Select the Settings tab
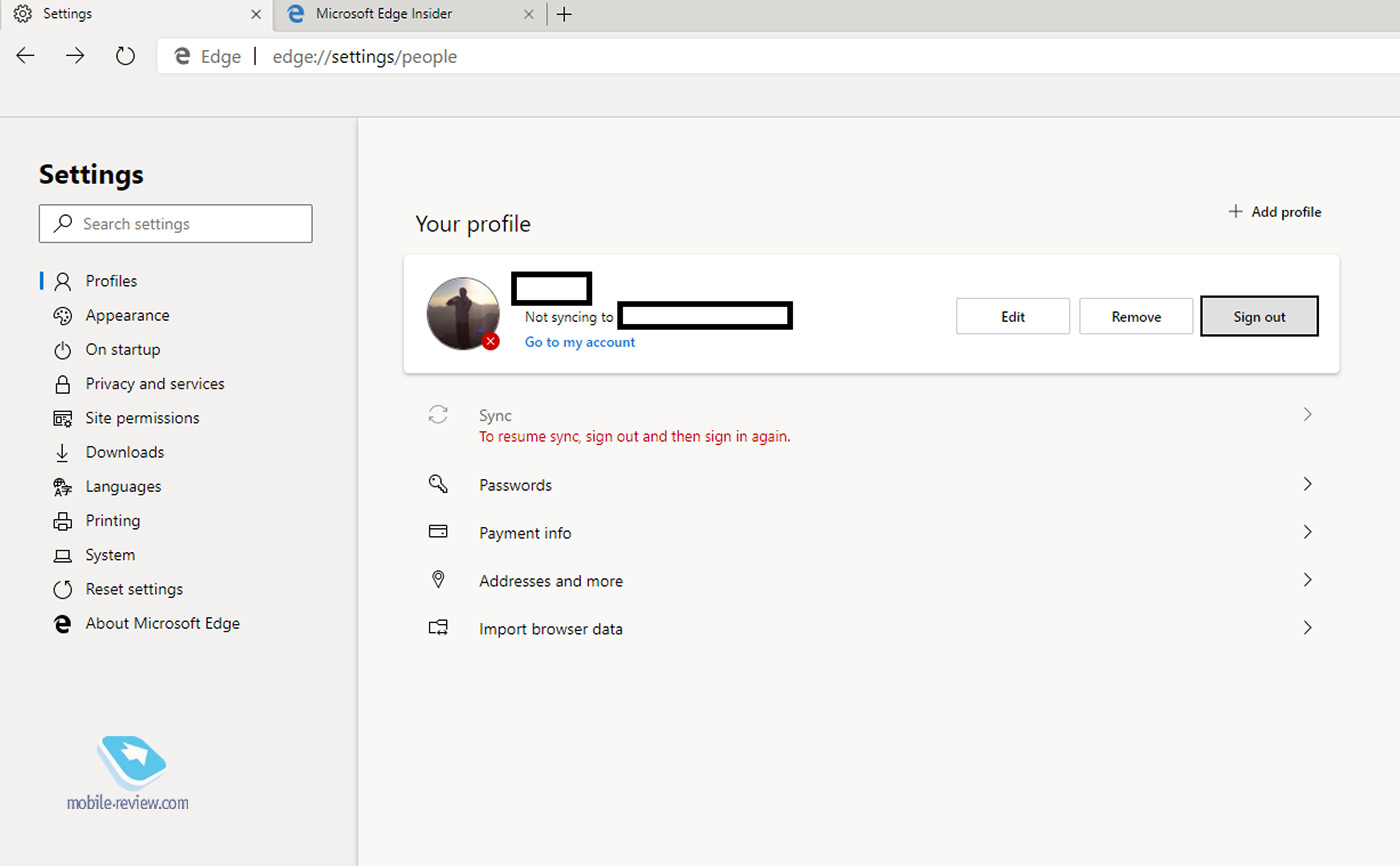This screenshot has height=866, width=1400. 136,14
